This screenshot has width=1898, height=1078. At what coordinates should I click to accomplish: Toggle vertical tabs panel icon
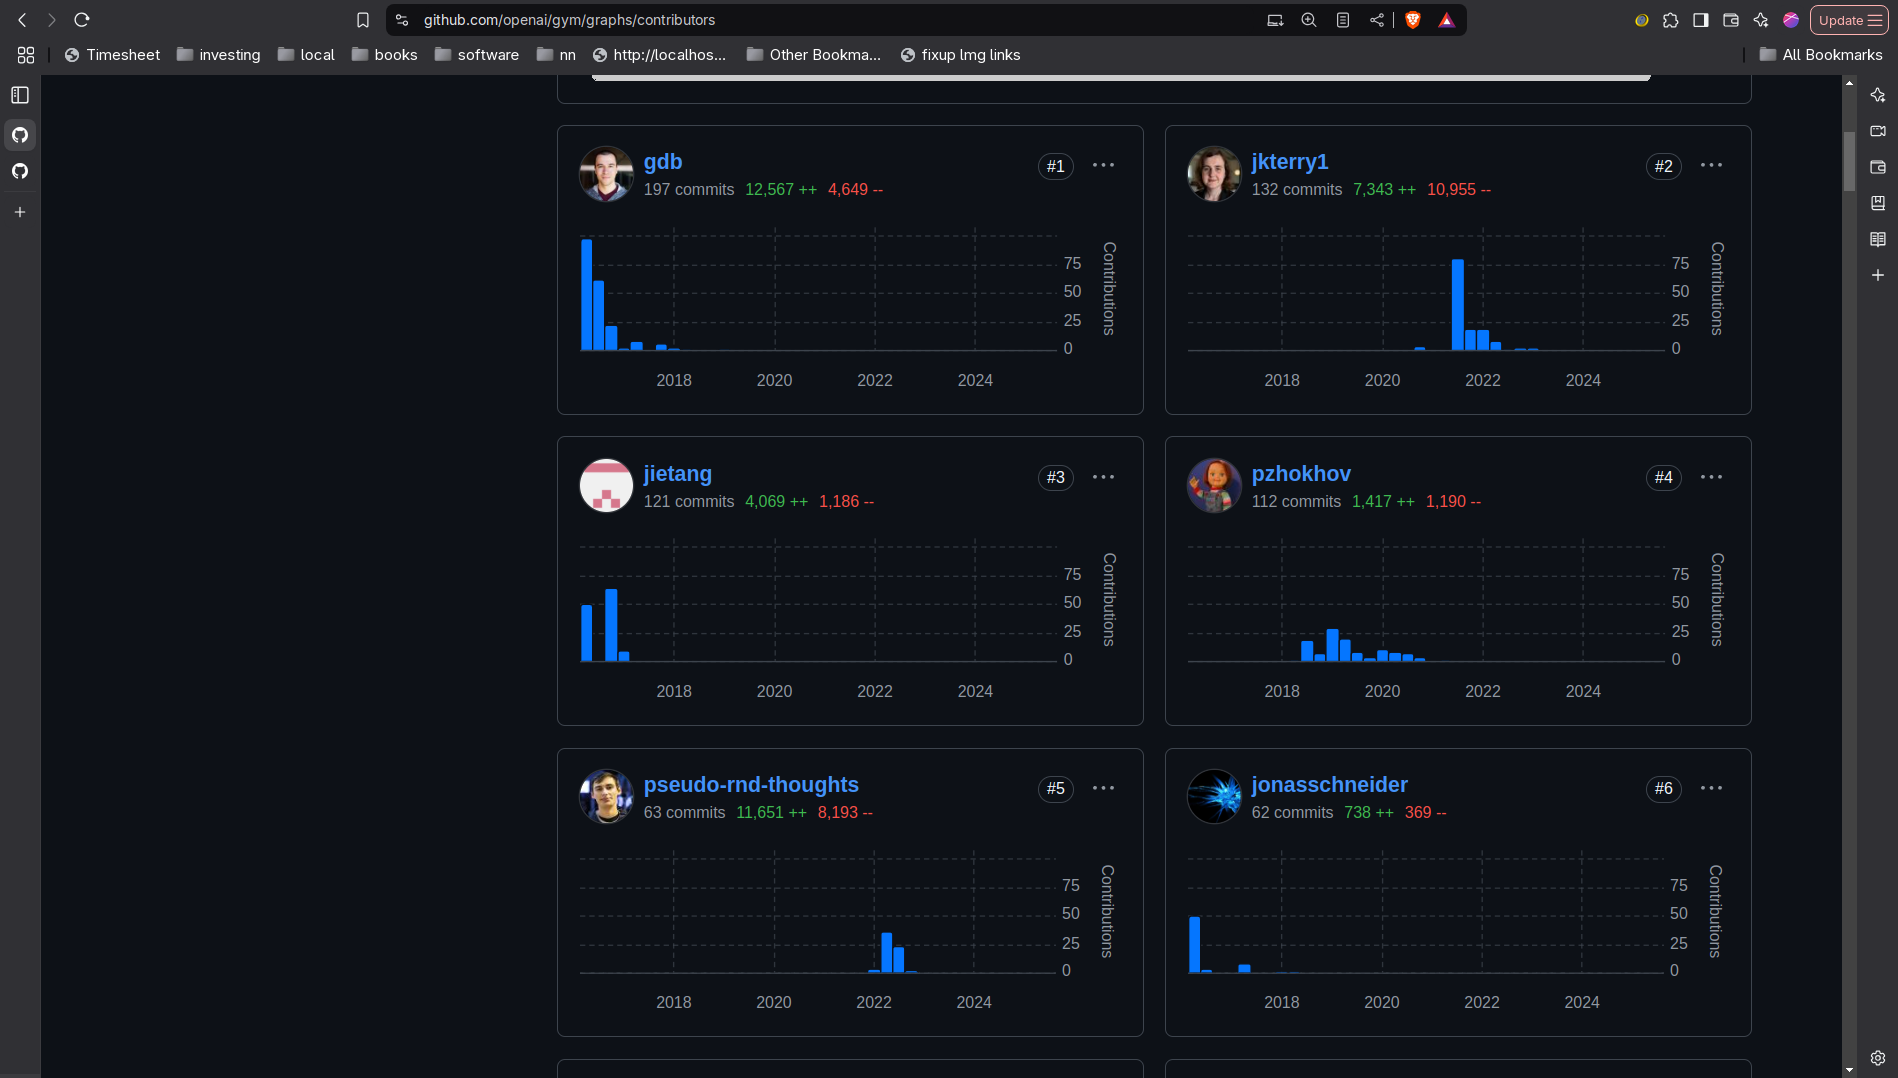pos(20,95)
